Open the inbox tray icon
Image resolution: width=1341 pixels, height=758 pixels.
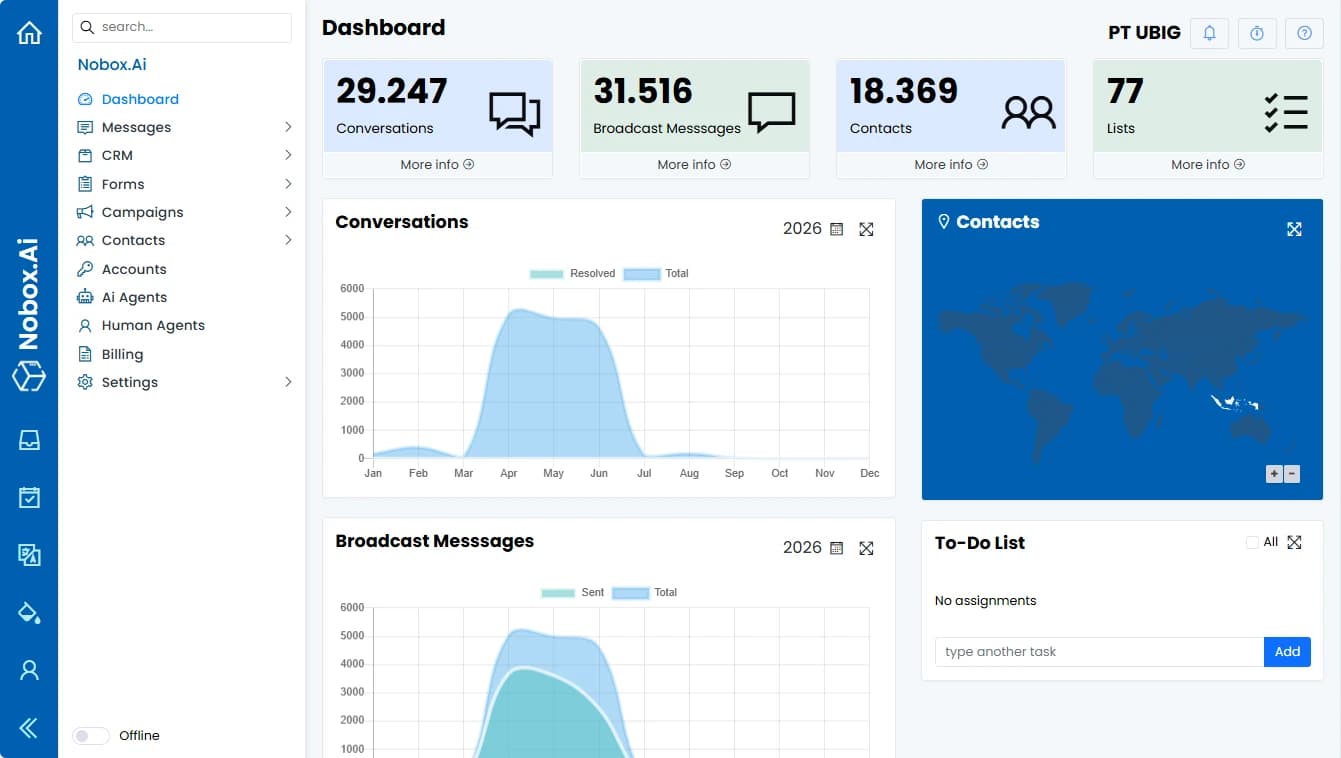(x=29, y=440)
